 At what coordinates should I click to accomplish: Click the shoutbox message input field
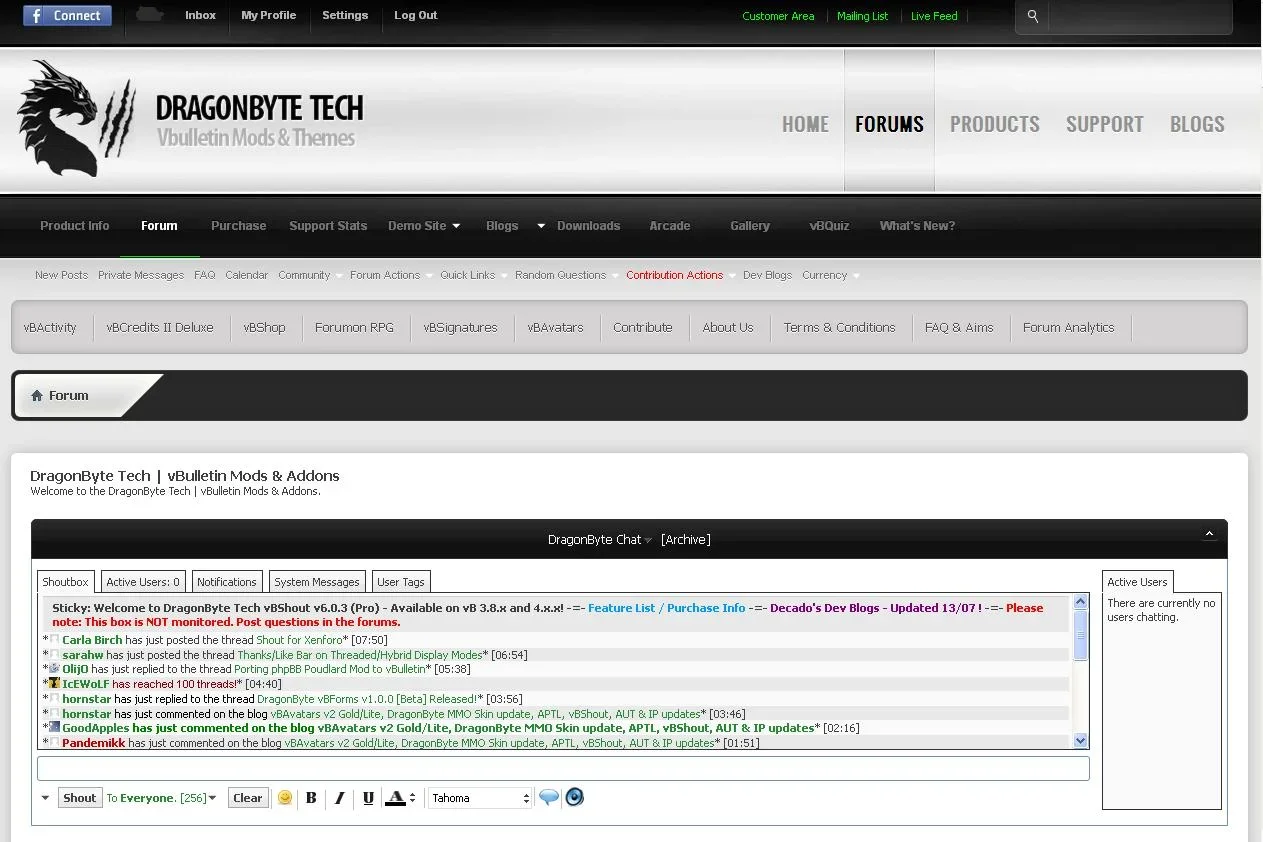(x=563, y=769)
